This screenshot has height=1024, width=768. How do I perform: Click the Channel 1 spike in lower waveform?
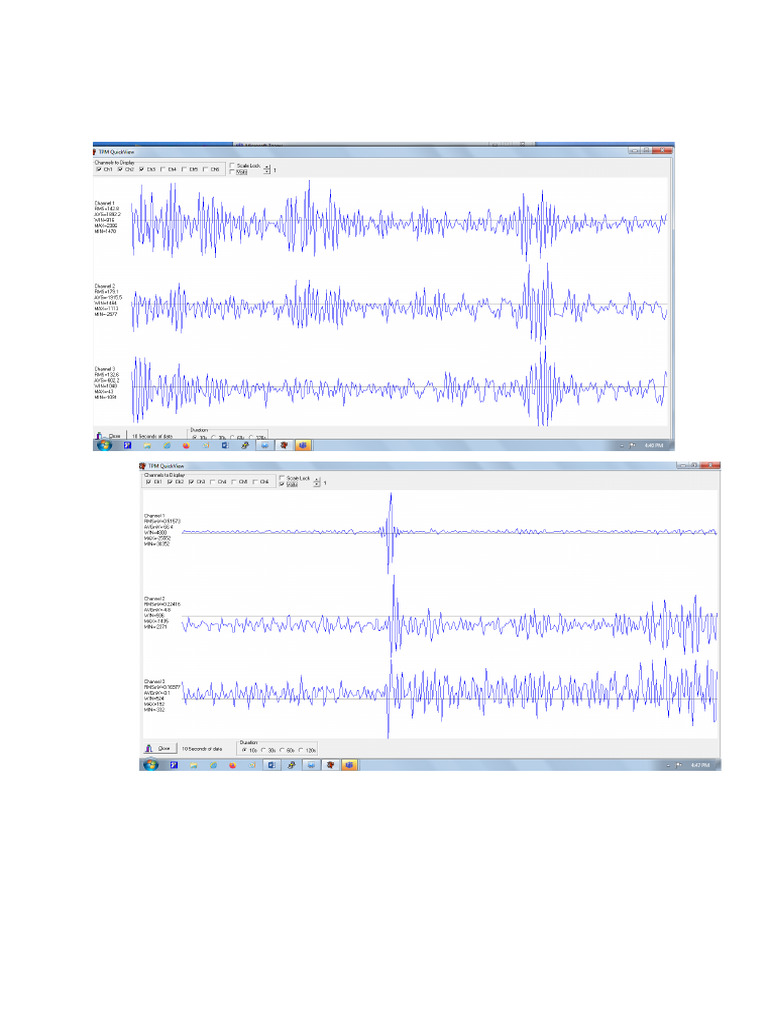[x=391, y=532]
